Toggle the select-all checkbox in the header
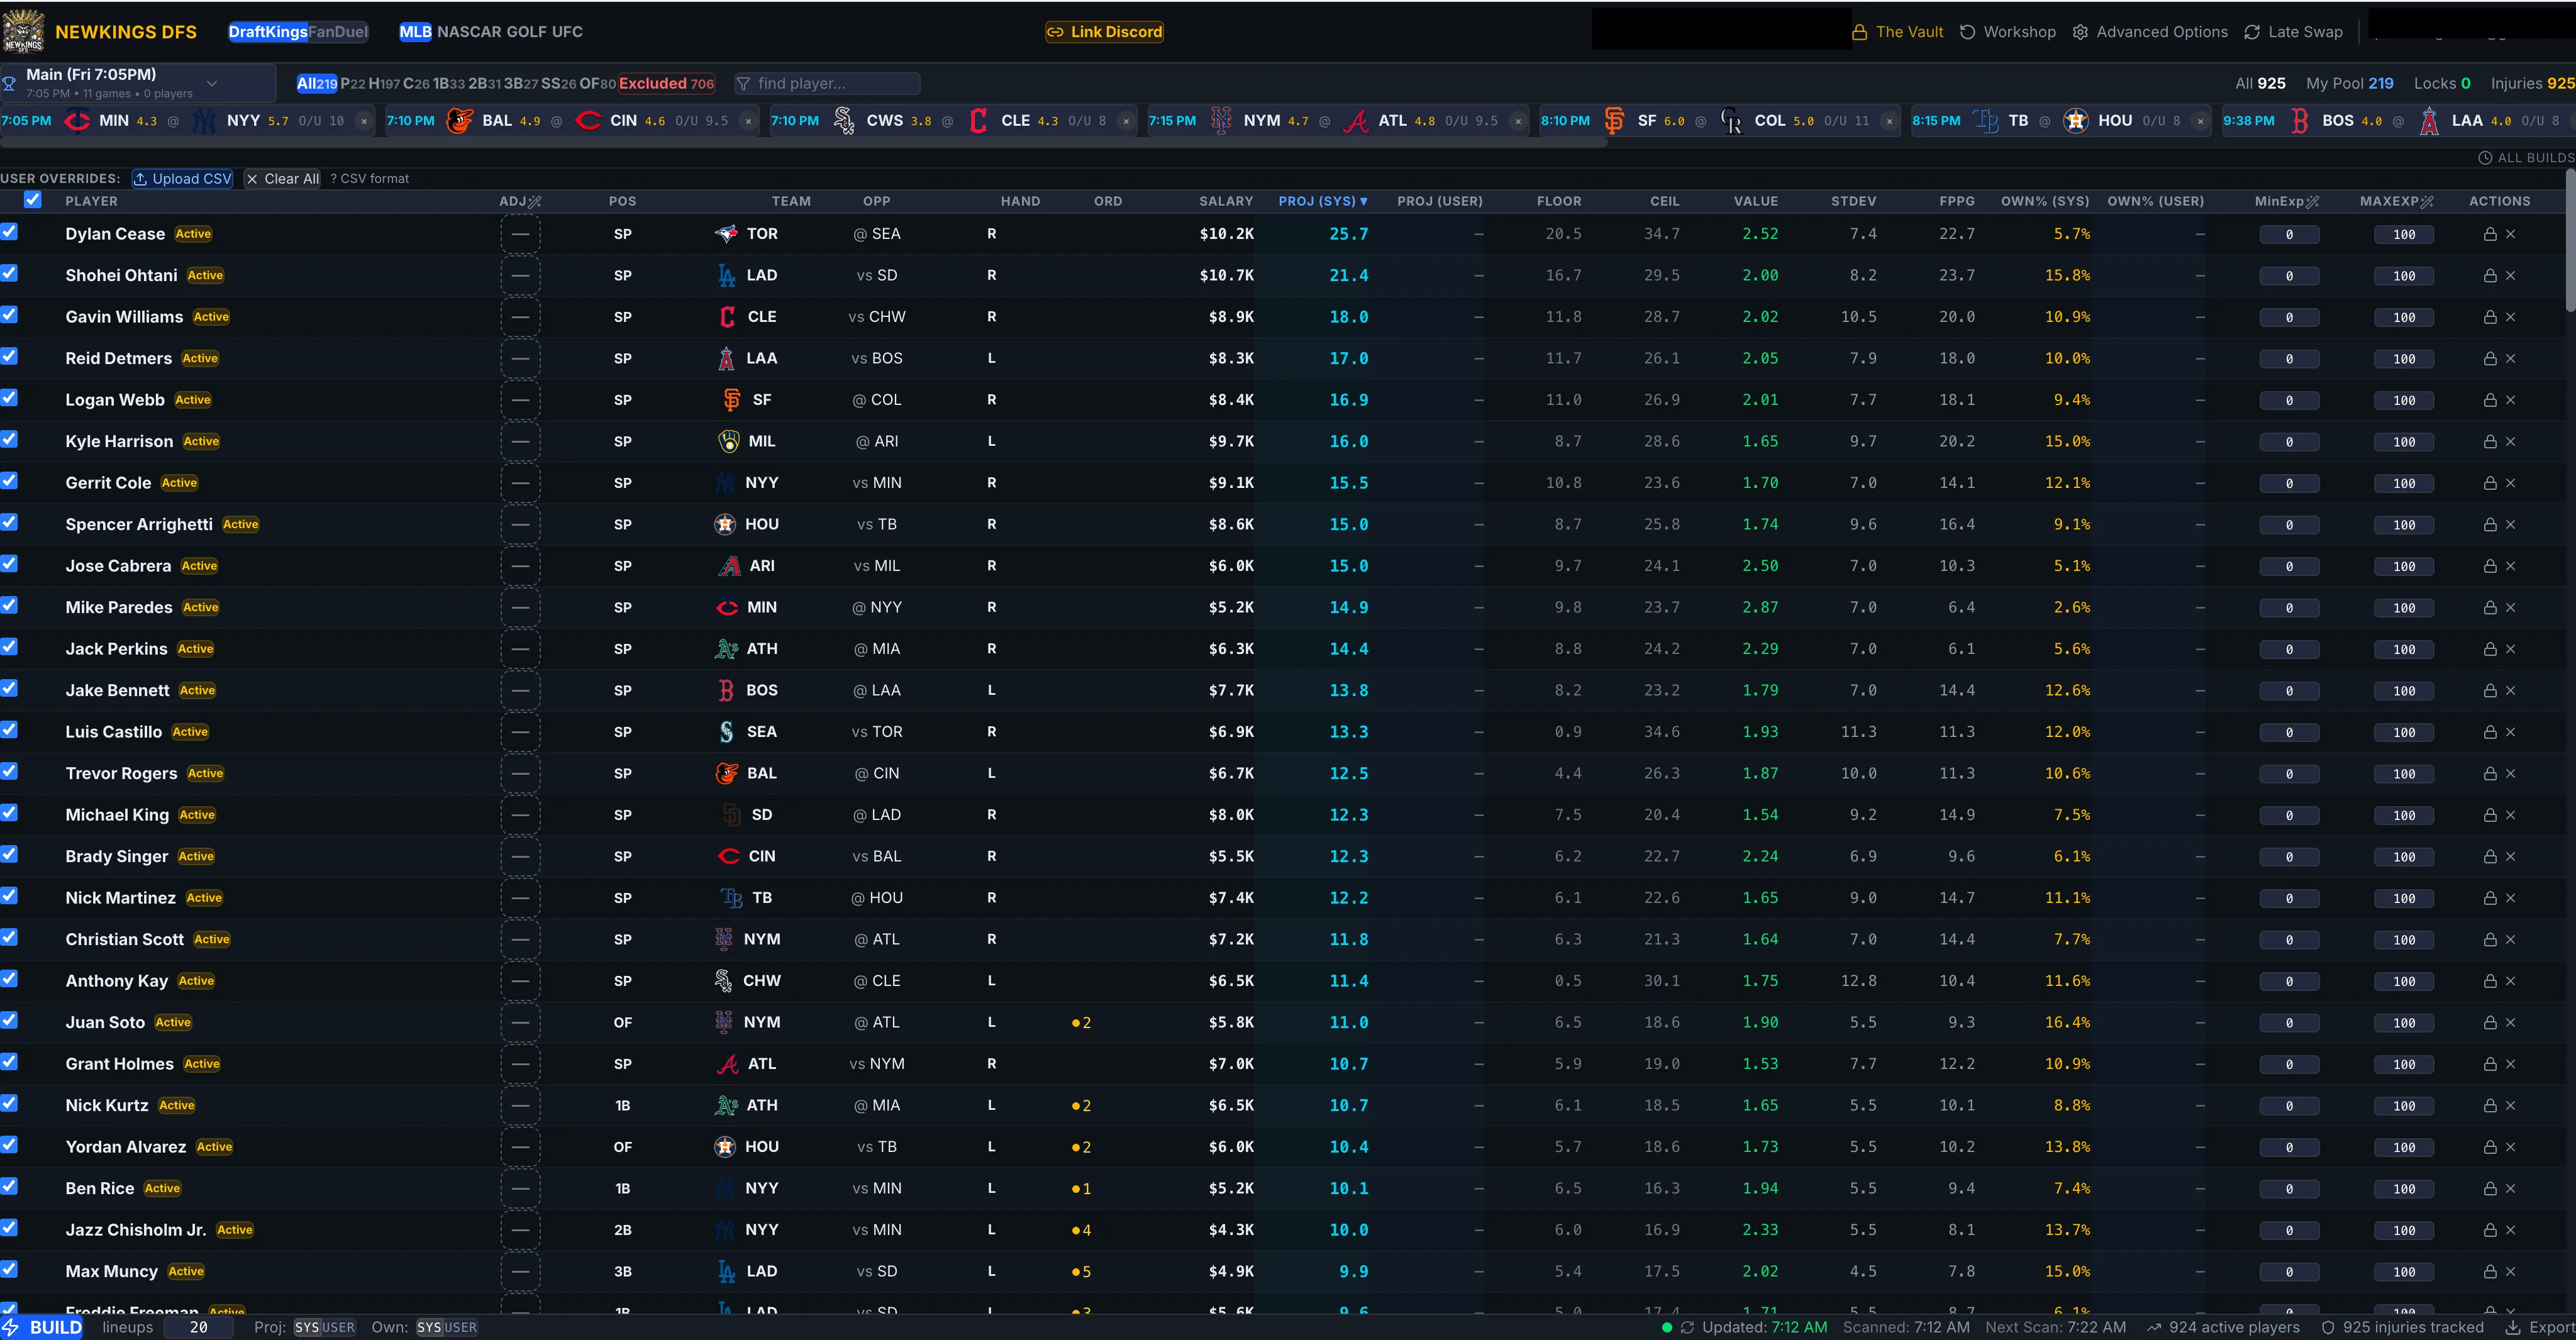This screenshot has height=1340, width=2576. tap(33, 200)
